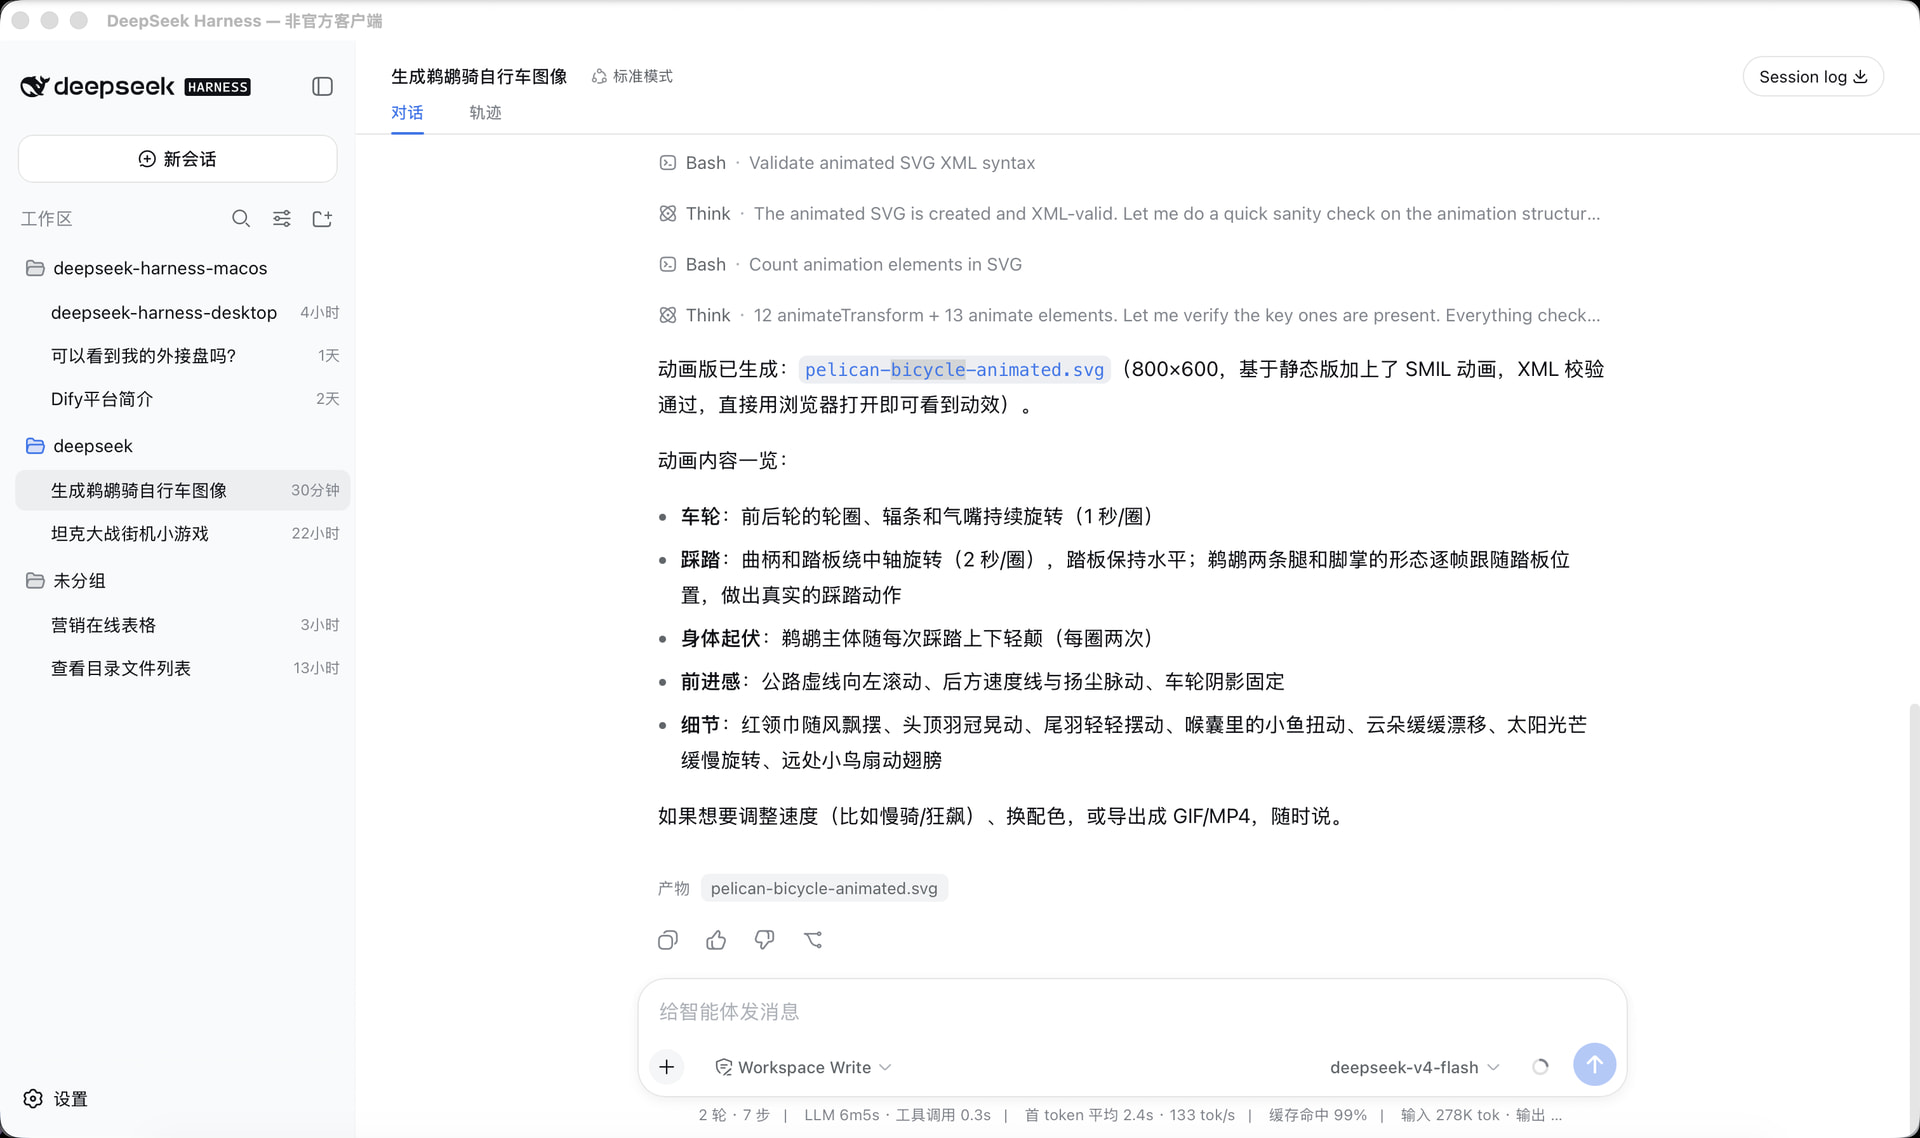Click the plus attachment button in composer
This screenshot has height=1138, width=1920.
[667, 1067]
